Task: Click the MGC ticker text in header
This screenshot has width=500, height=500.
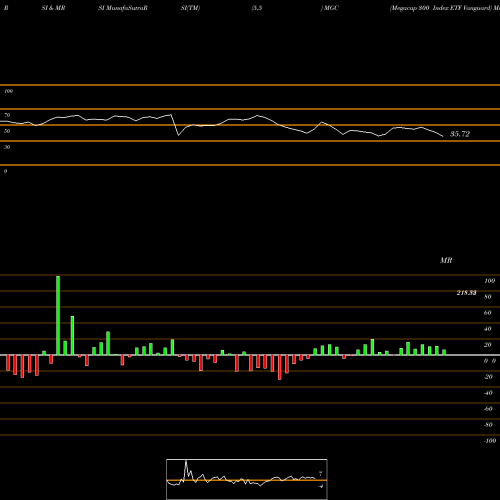Action: (331, 8)
